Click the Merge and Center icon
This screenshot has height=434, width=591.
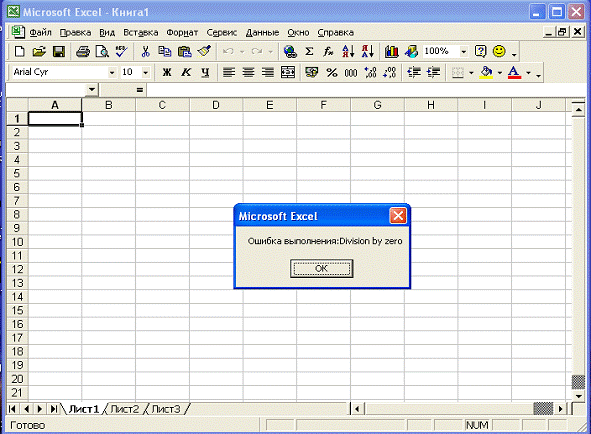click(x=288, y=72)
